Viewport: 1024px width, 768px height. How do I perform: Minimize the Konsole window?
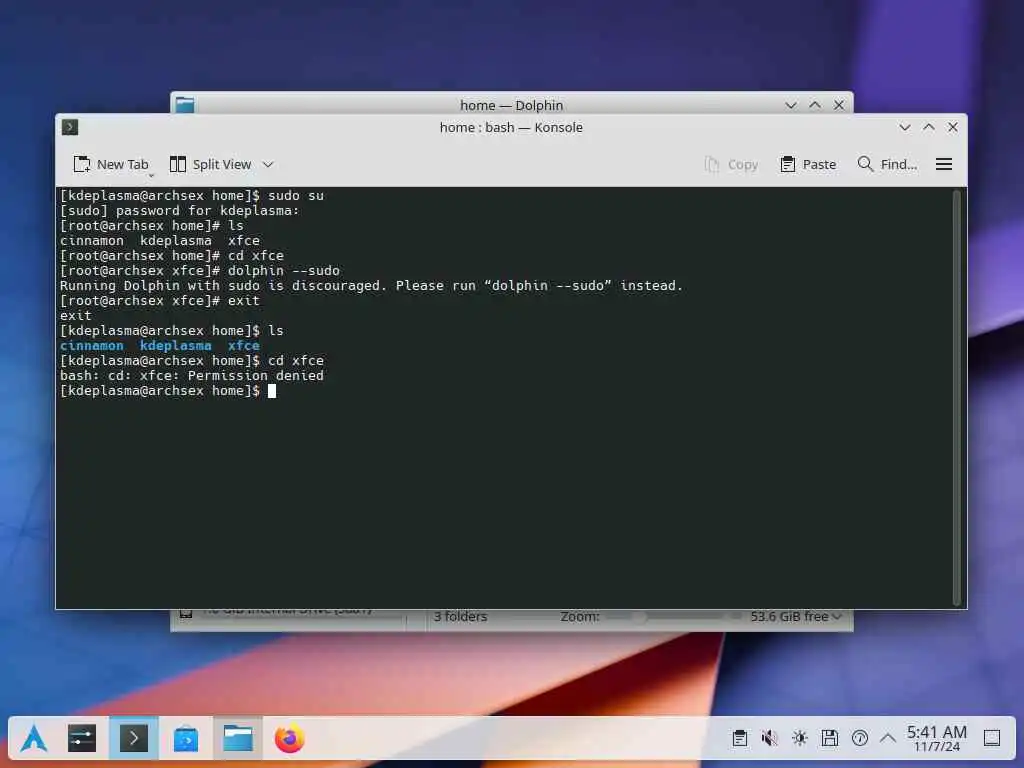point(904,127)
